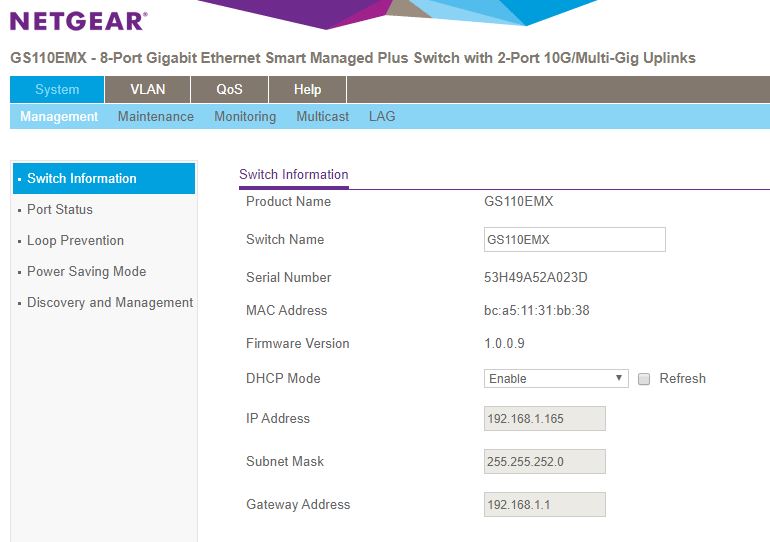Tick the Refresh checkbox

[644, 379]
